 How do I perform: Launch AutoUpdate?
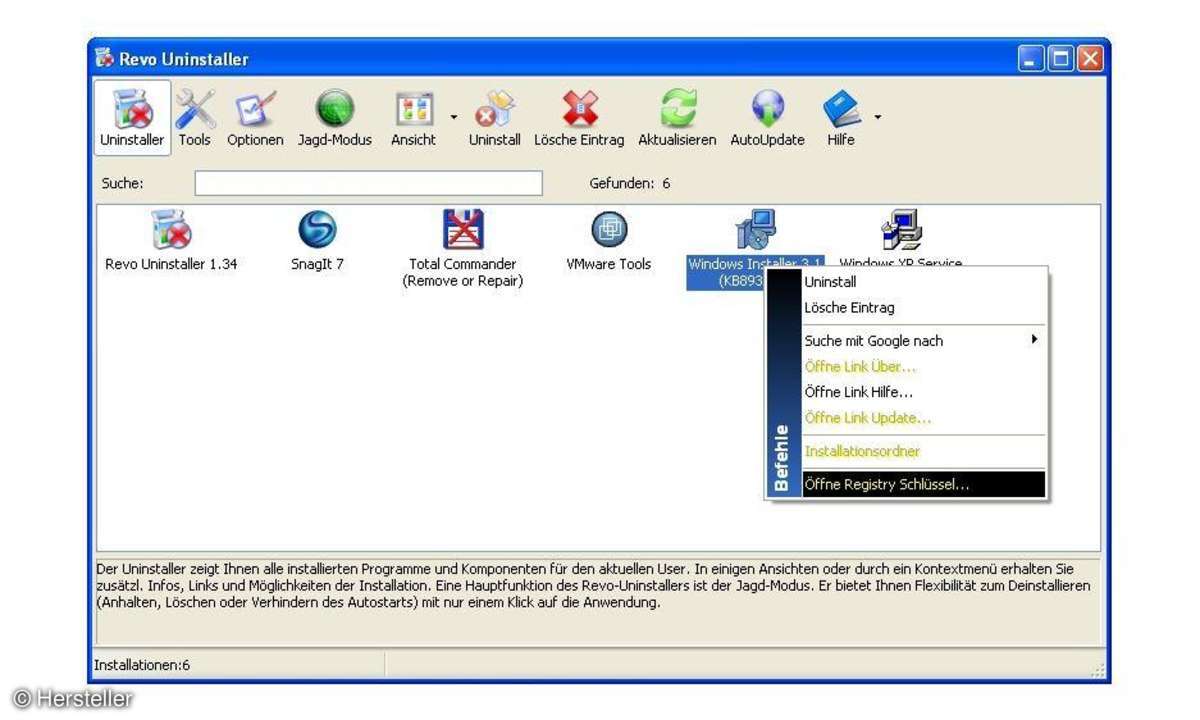click(767, 117)
